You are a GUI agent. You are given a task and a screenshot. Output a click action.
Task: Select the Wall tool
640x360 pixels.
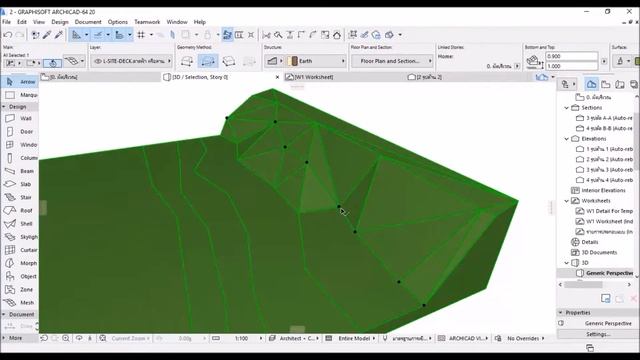coord(20,118)
